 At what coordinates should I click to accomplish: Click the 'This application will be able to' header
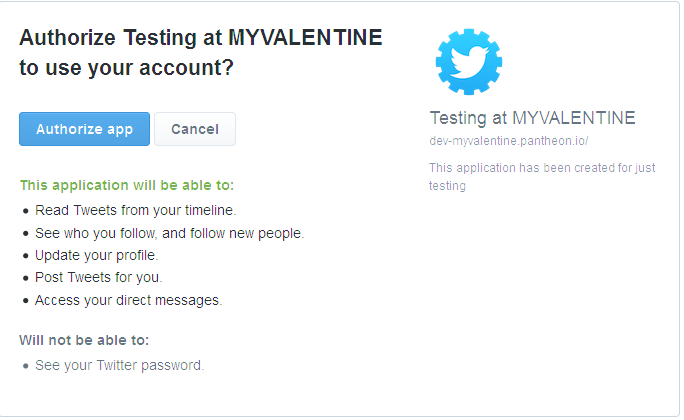tap(127, 185)
